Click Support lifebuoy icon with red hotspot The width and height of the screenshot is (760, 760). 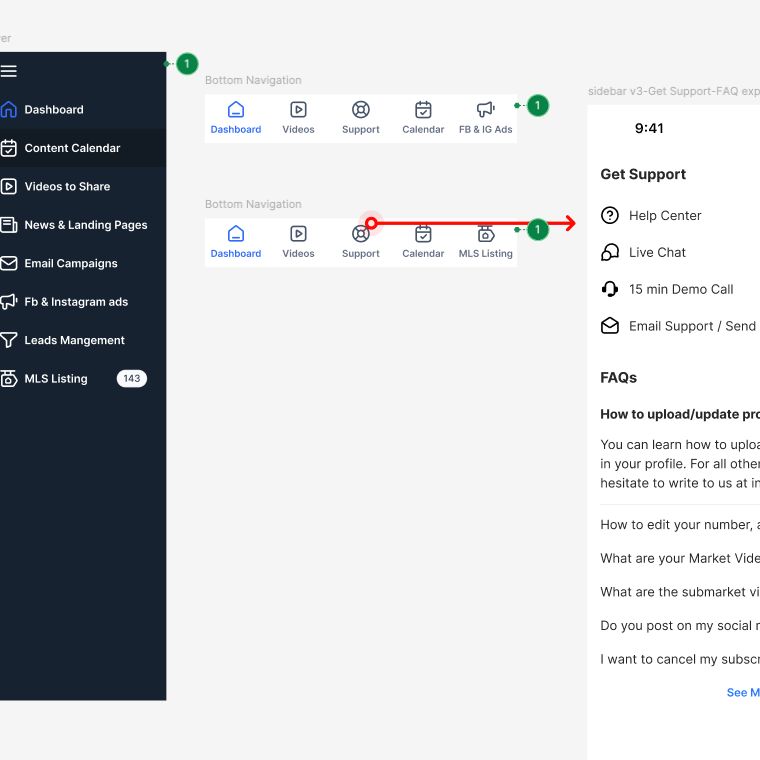tap(361, 234)
